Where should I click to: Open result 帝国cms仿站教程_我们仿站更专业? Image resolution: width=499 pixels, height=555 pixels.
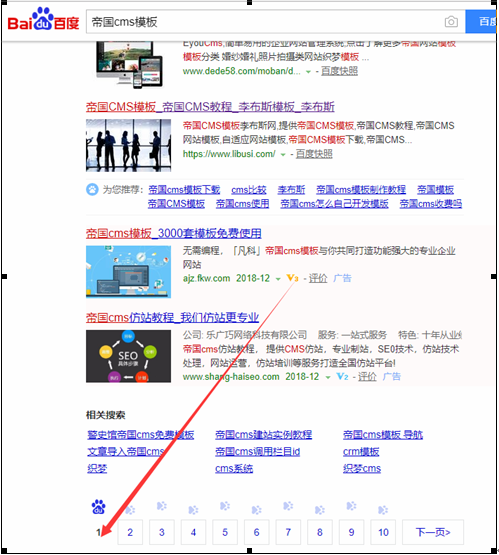[x=172, y=317]
